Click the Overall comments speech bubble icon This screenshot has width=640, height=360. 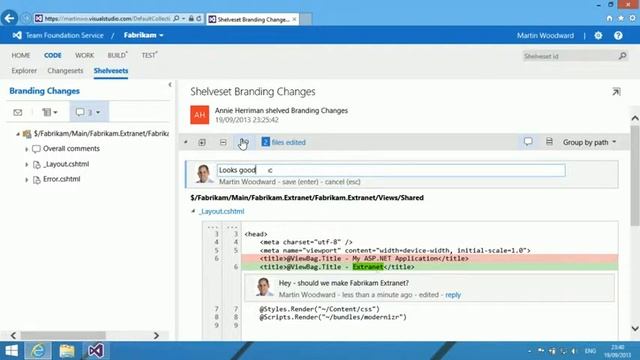pos(36,149)
